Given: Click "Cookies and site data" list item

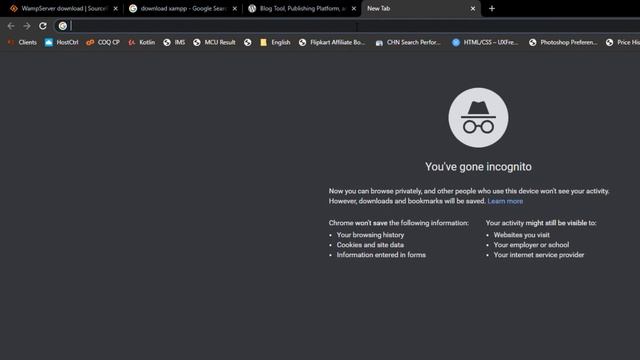Looking at the screenshot, I should [370, 245].
